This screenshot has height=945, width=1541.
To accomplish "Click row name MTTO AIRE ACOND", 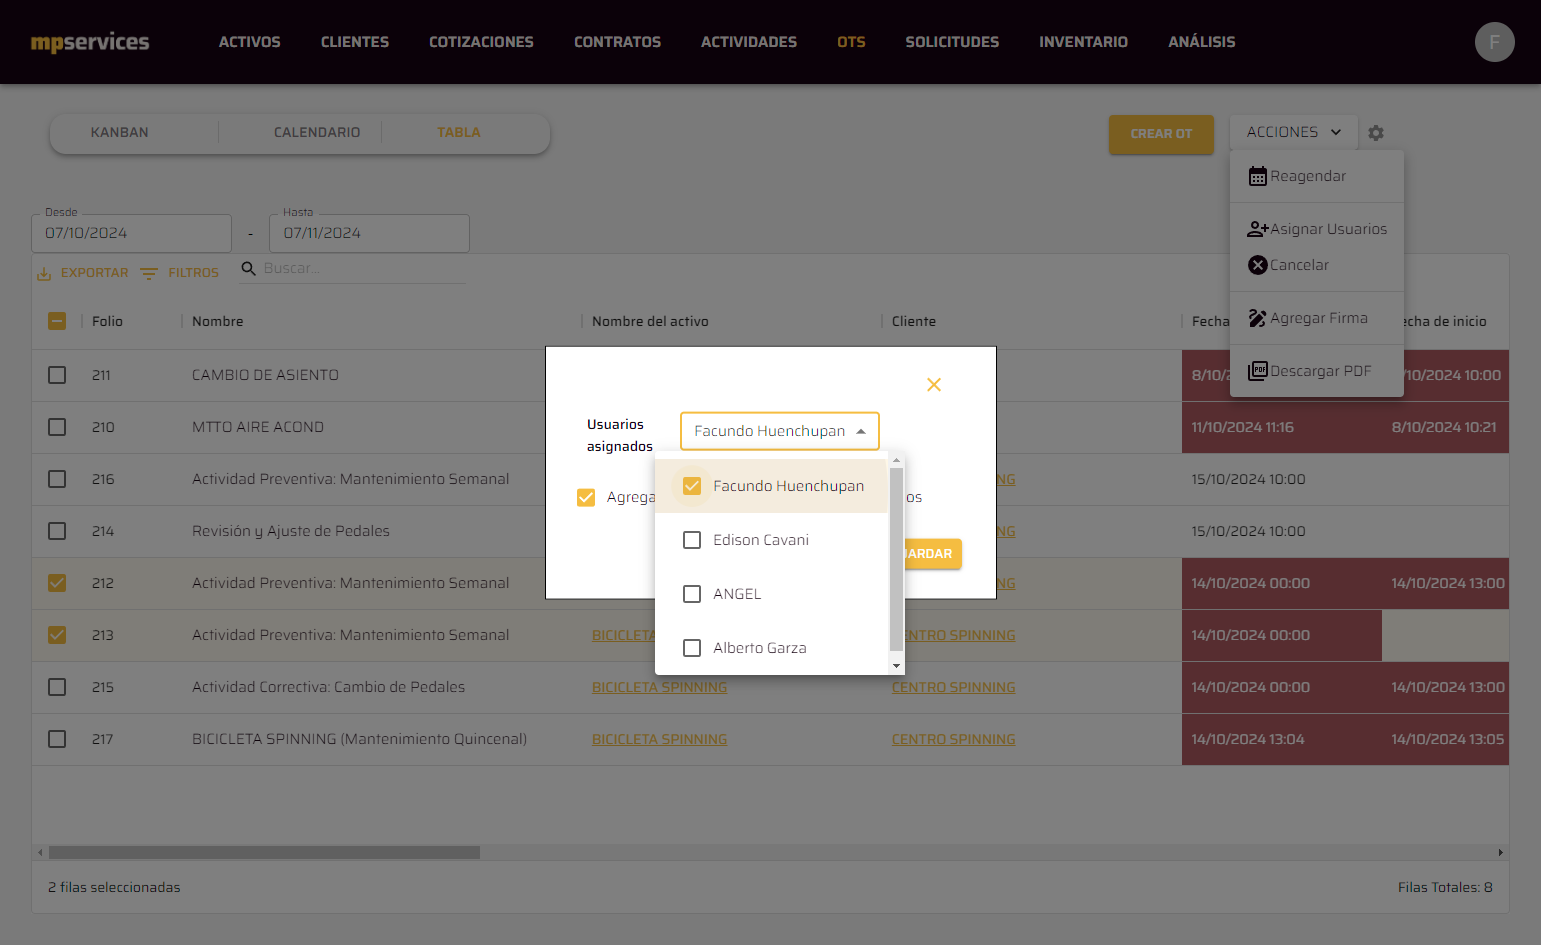I will click(258, 427).
